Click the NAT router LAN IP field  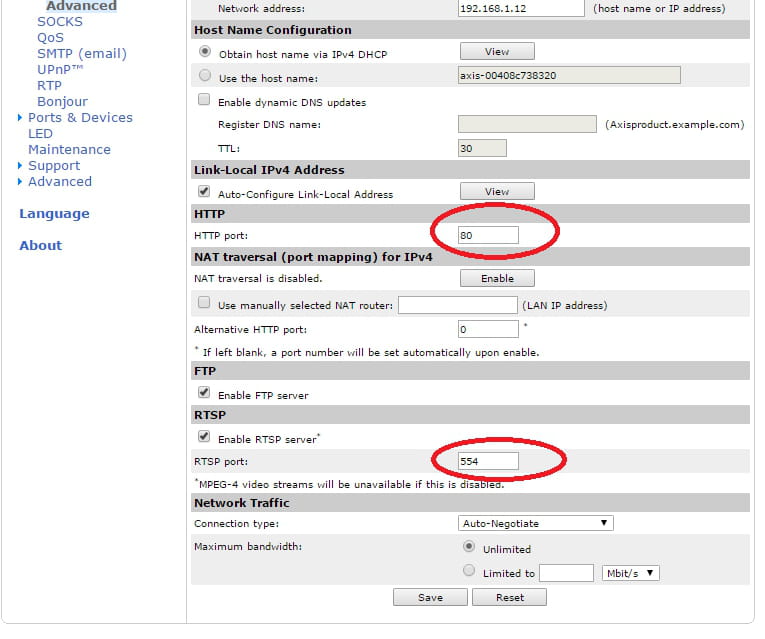pos(458,305)
